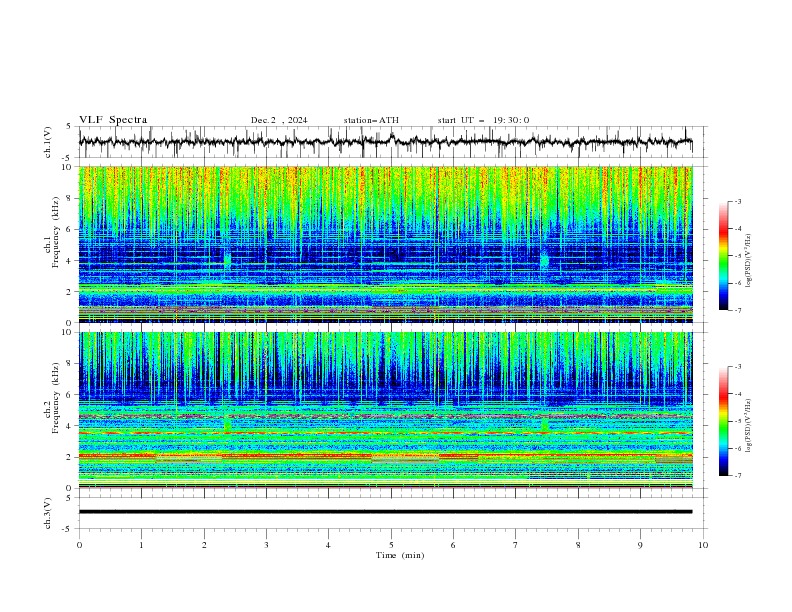The width and height of the screenshot is (792, 612).
Task: Click the ch.2 PSD color scale bar
Action: (724, 421)
